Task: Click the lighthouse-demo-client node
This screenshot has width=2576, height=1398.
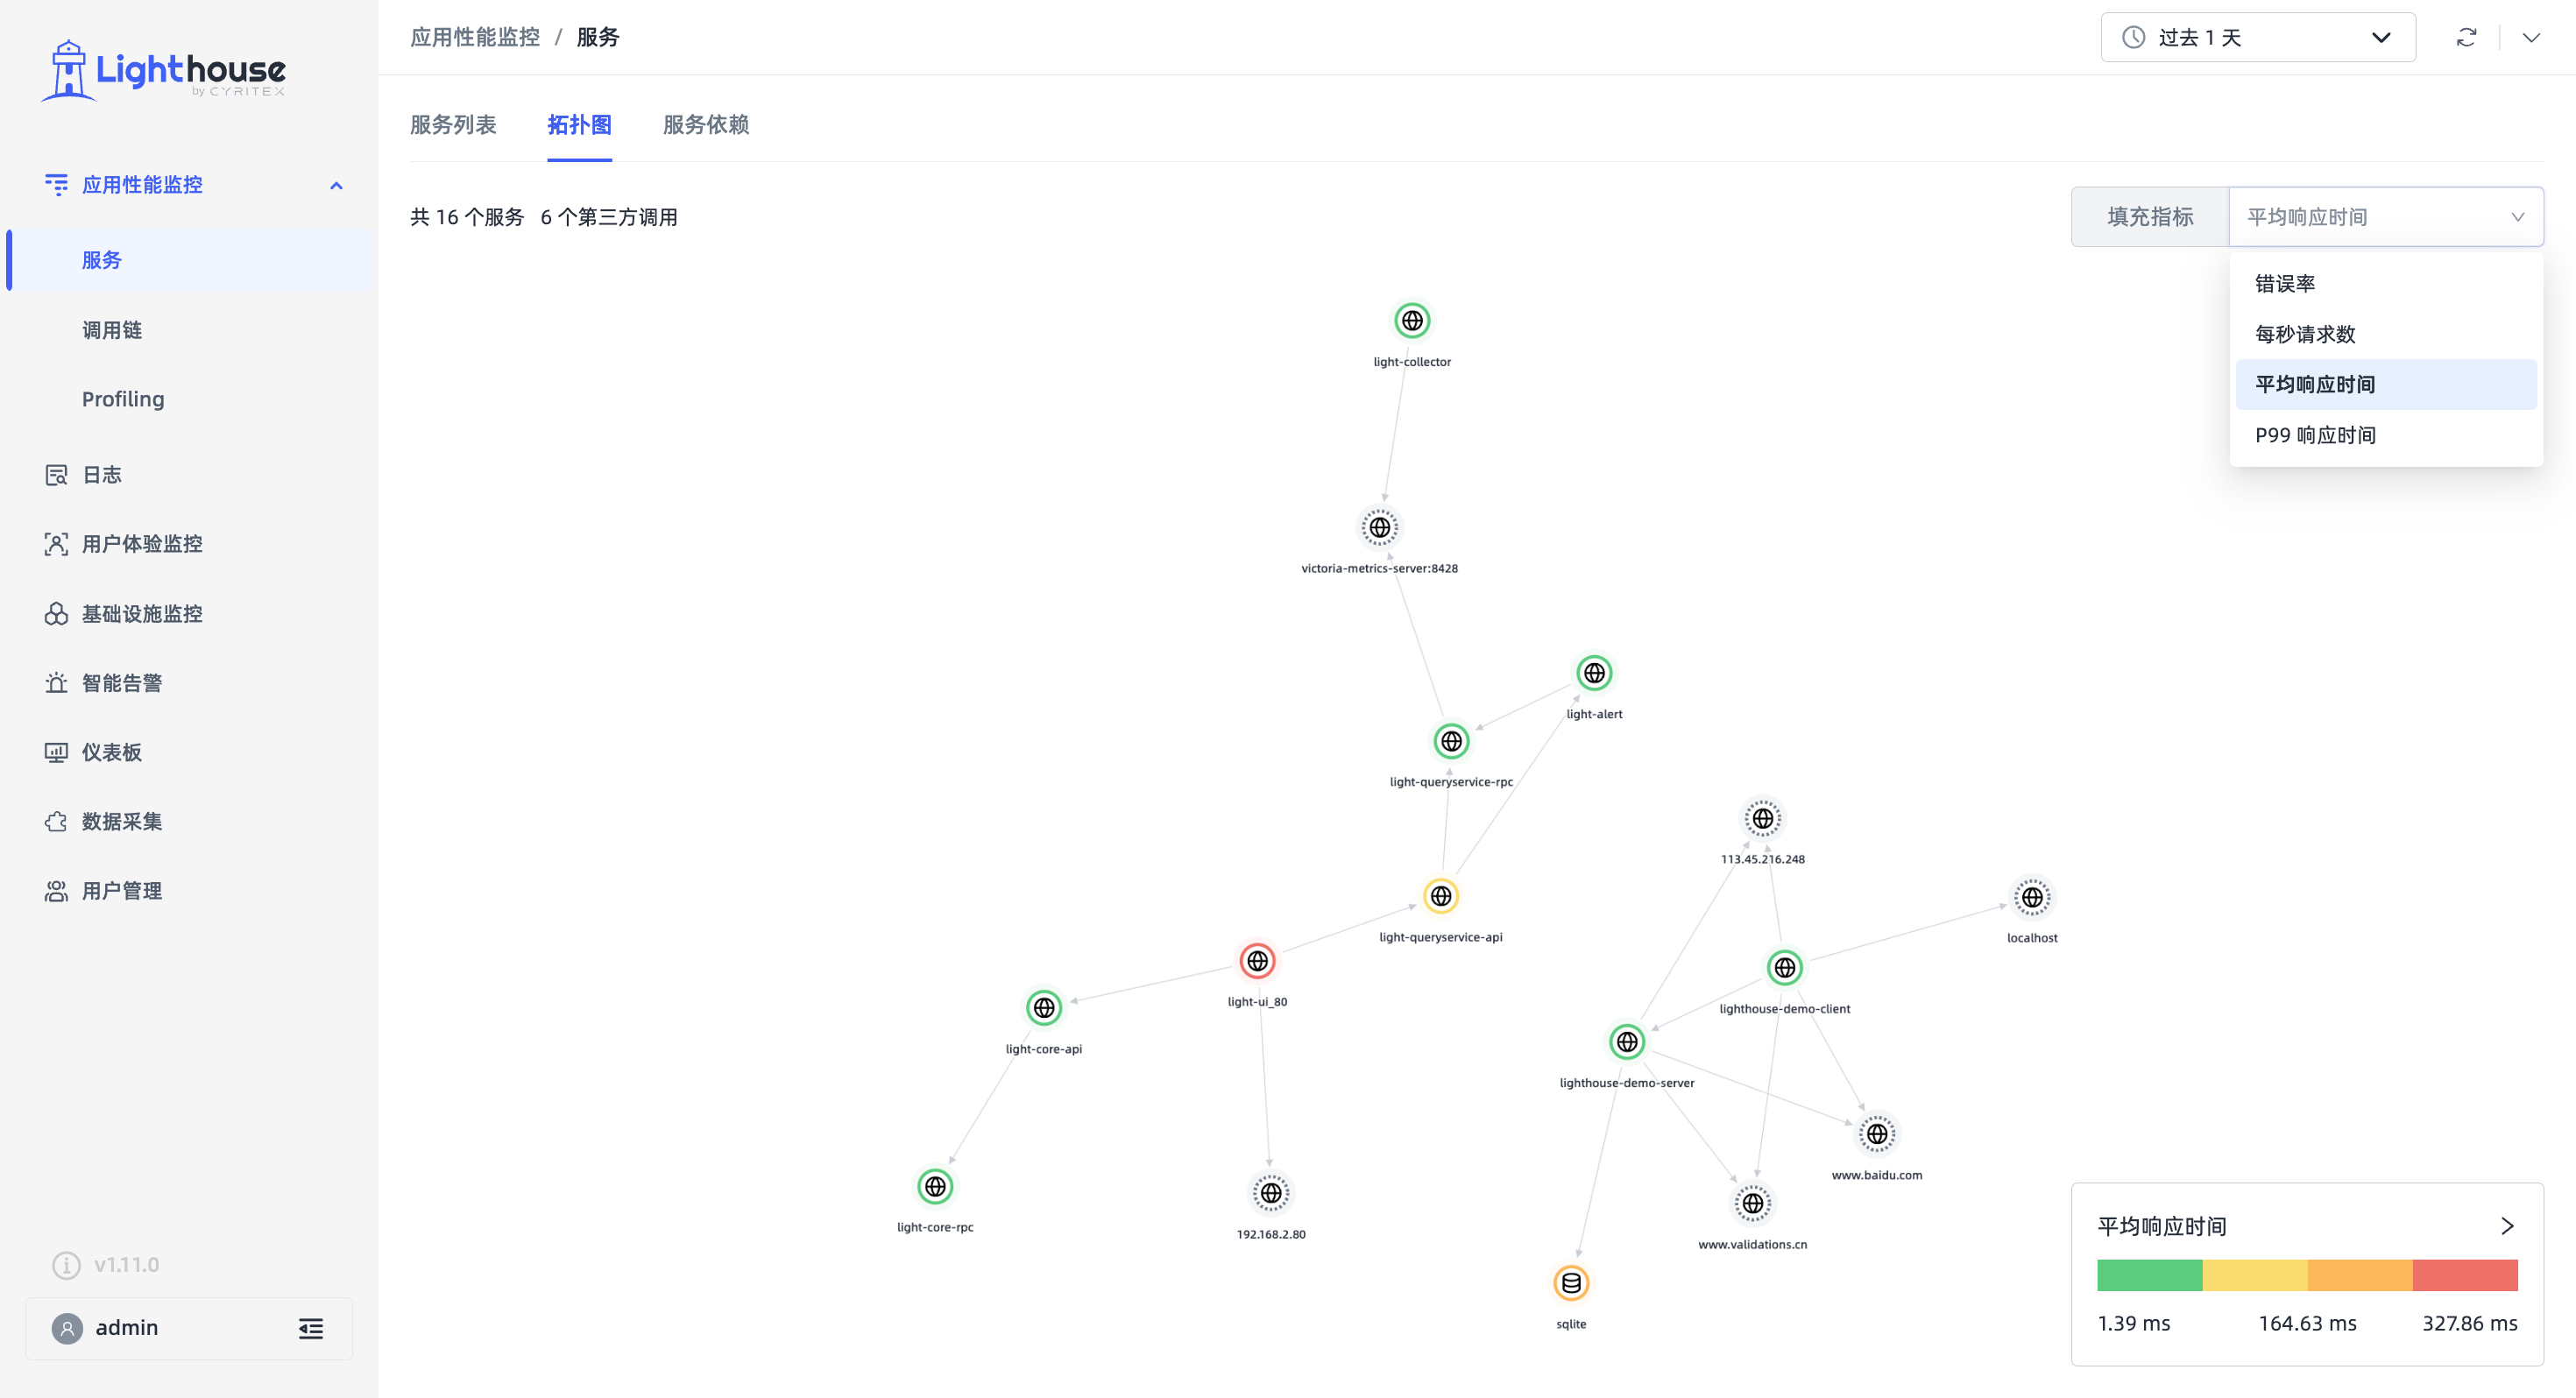Action: (x=1784, y=968)
